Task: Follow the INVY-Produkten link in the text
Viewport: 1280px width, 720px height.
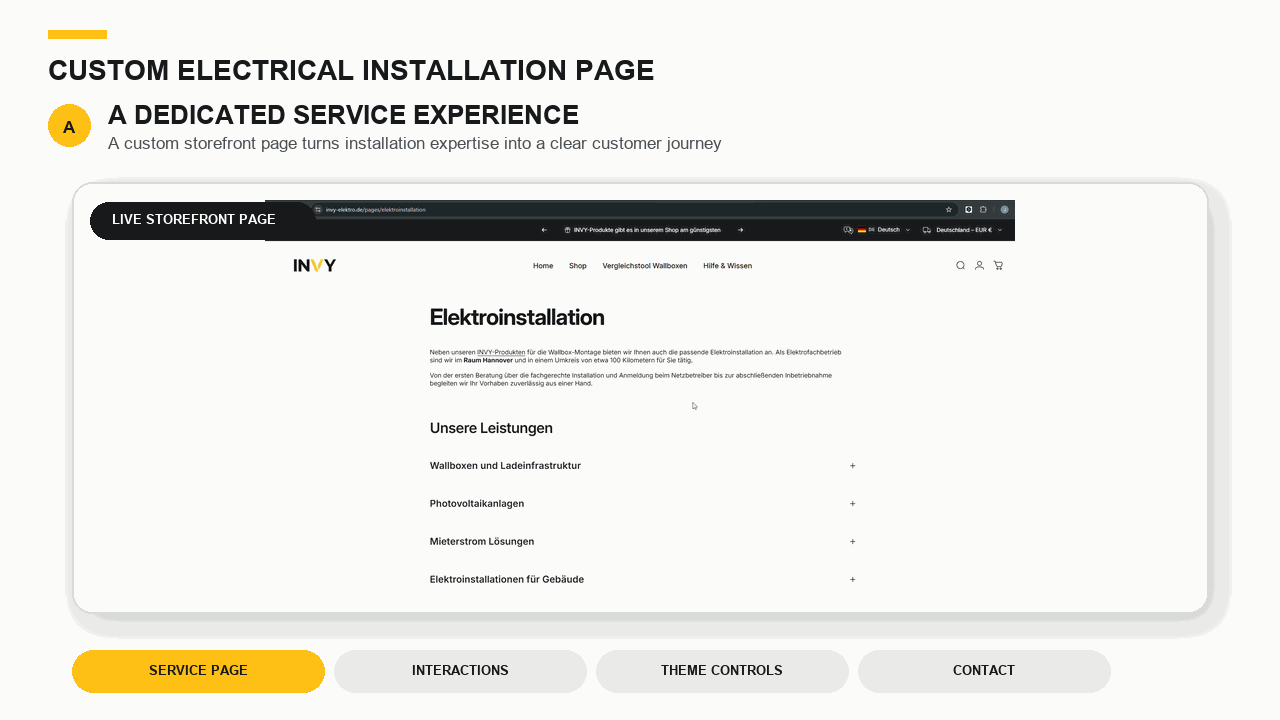Action: click(x=501, y=352)
